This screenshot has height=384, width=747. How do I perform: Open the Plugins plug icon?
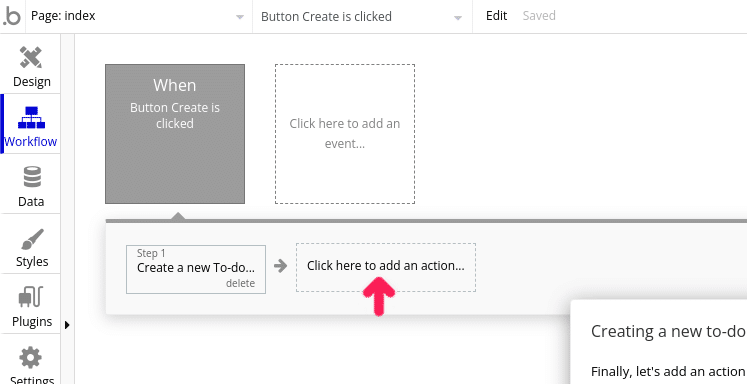click(31, 297)
